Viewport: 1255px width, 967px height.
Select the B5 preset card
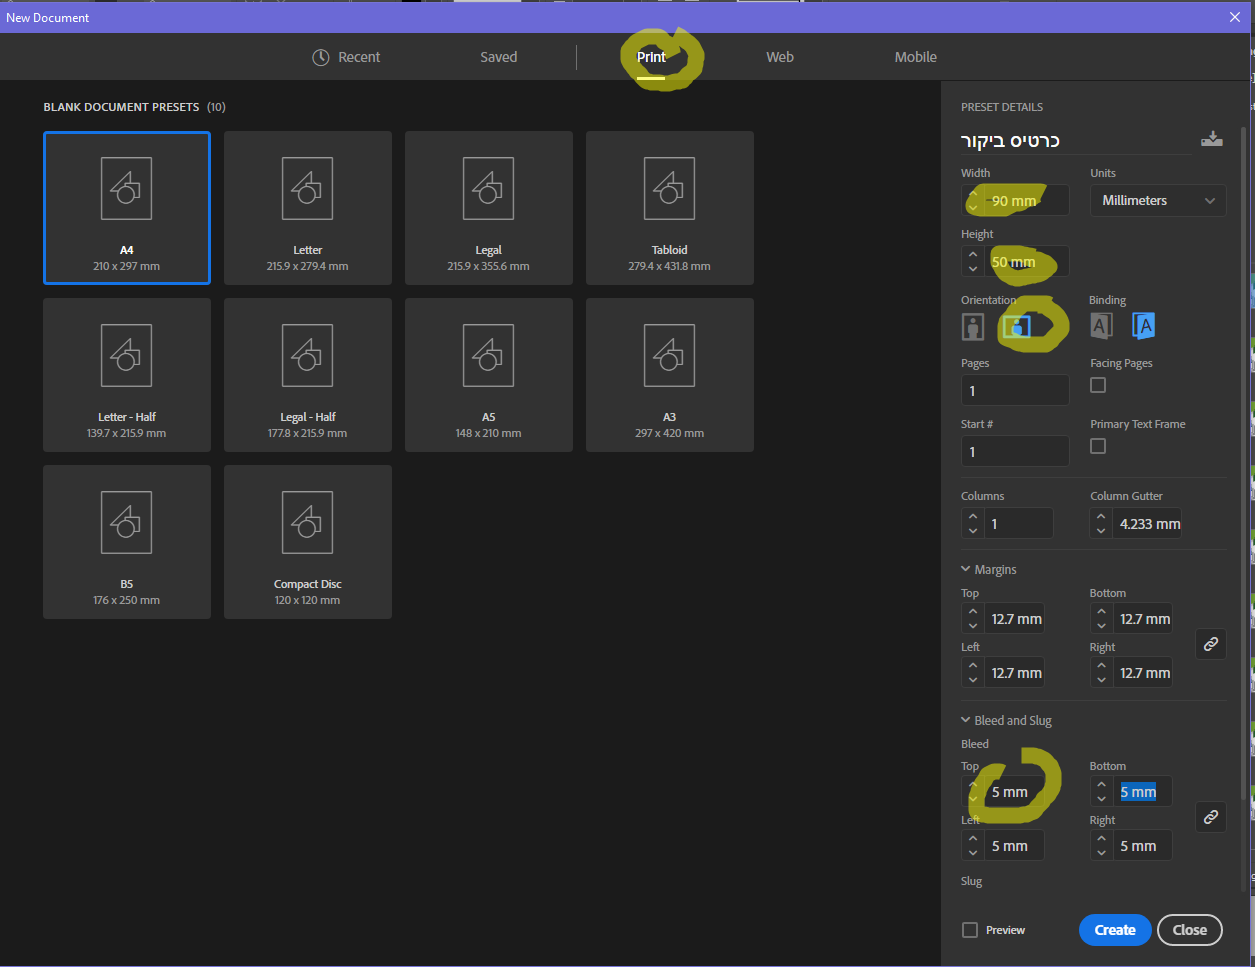[127, 542]
